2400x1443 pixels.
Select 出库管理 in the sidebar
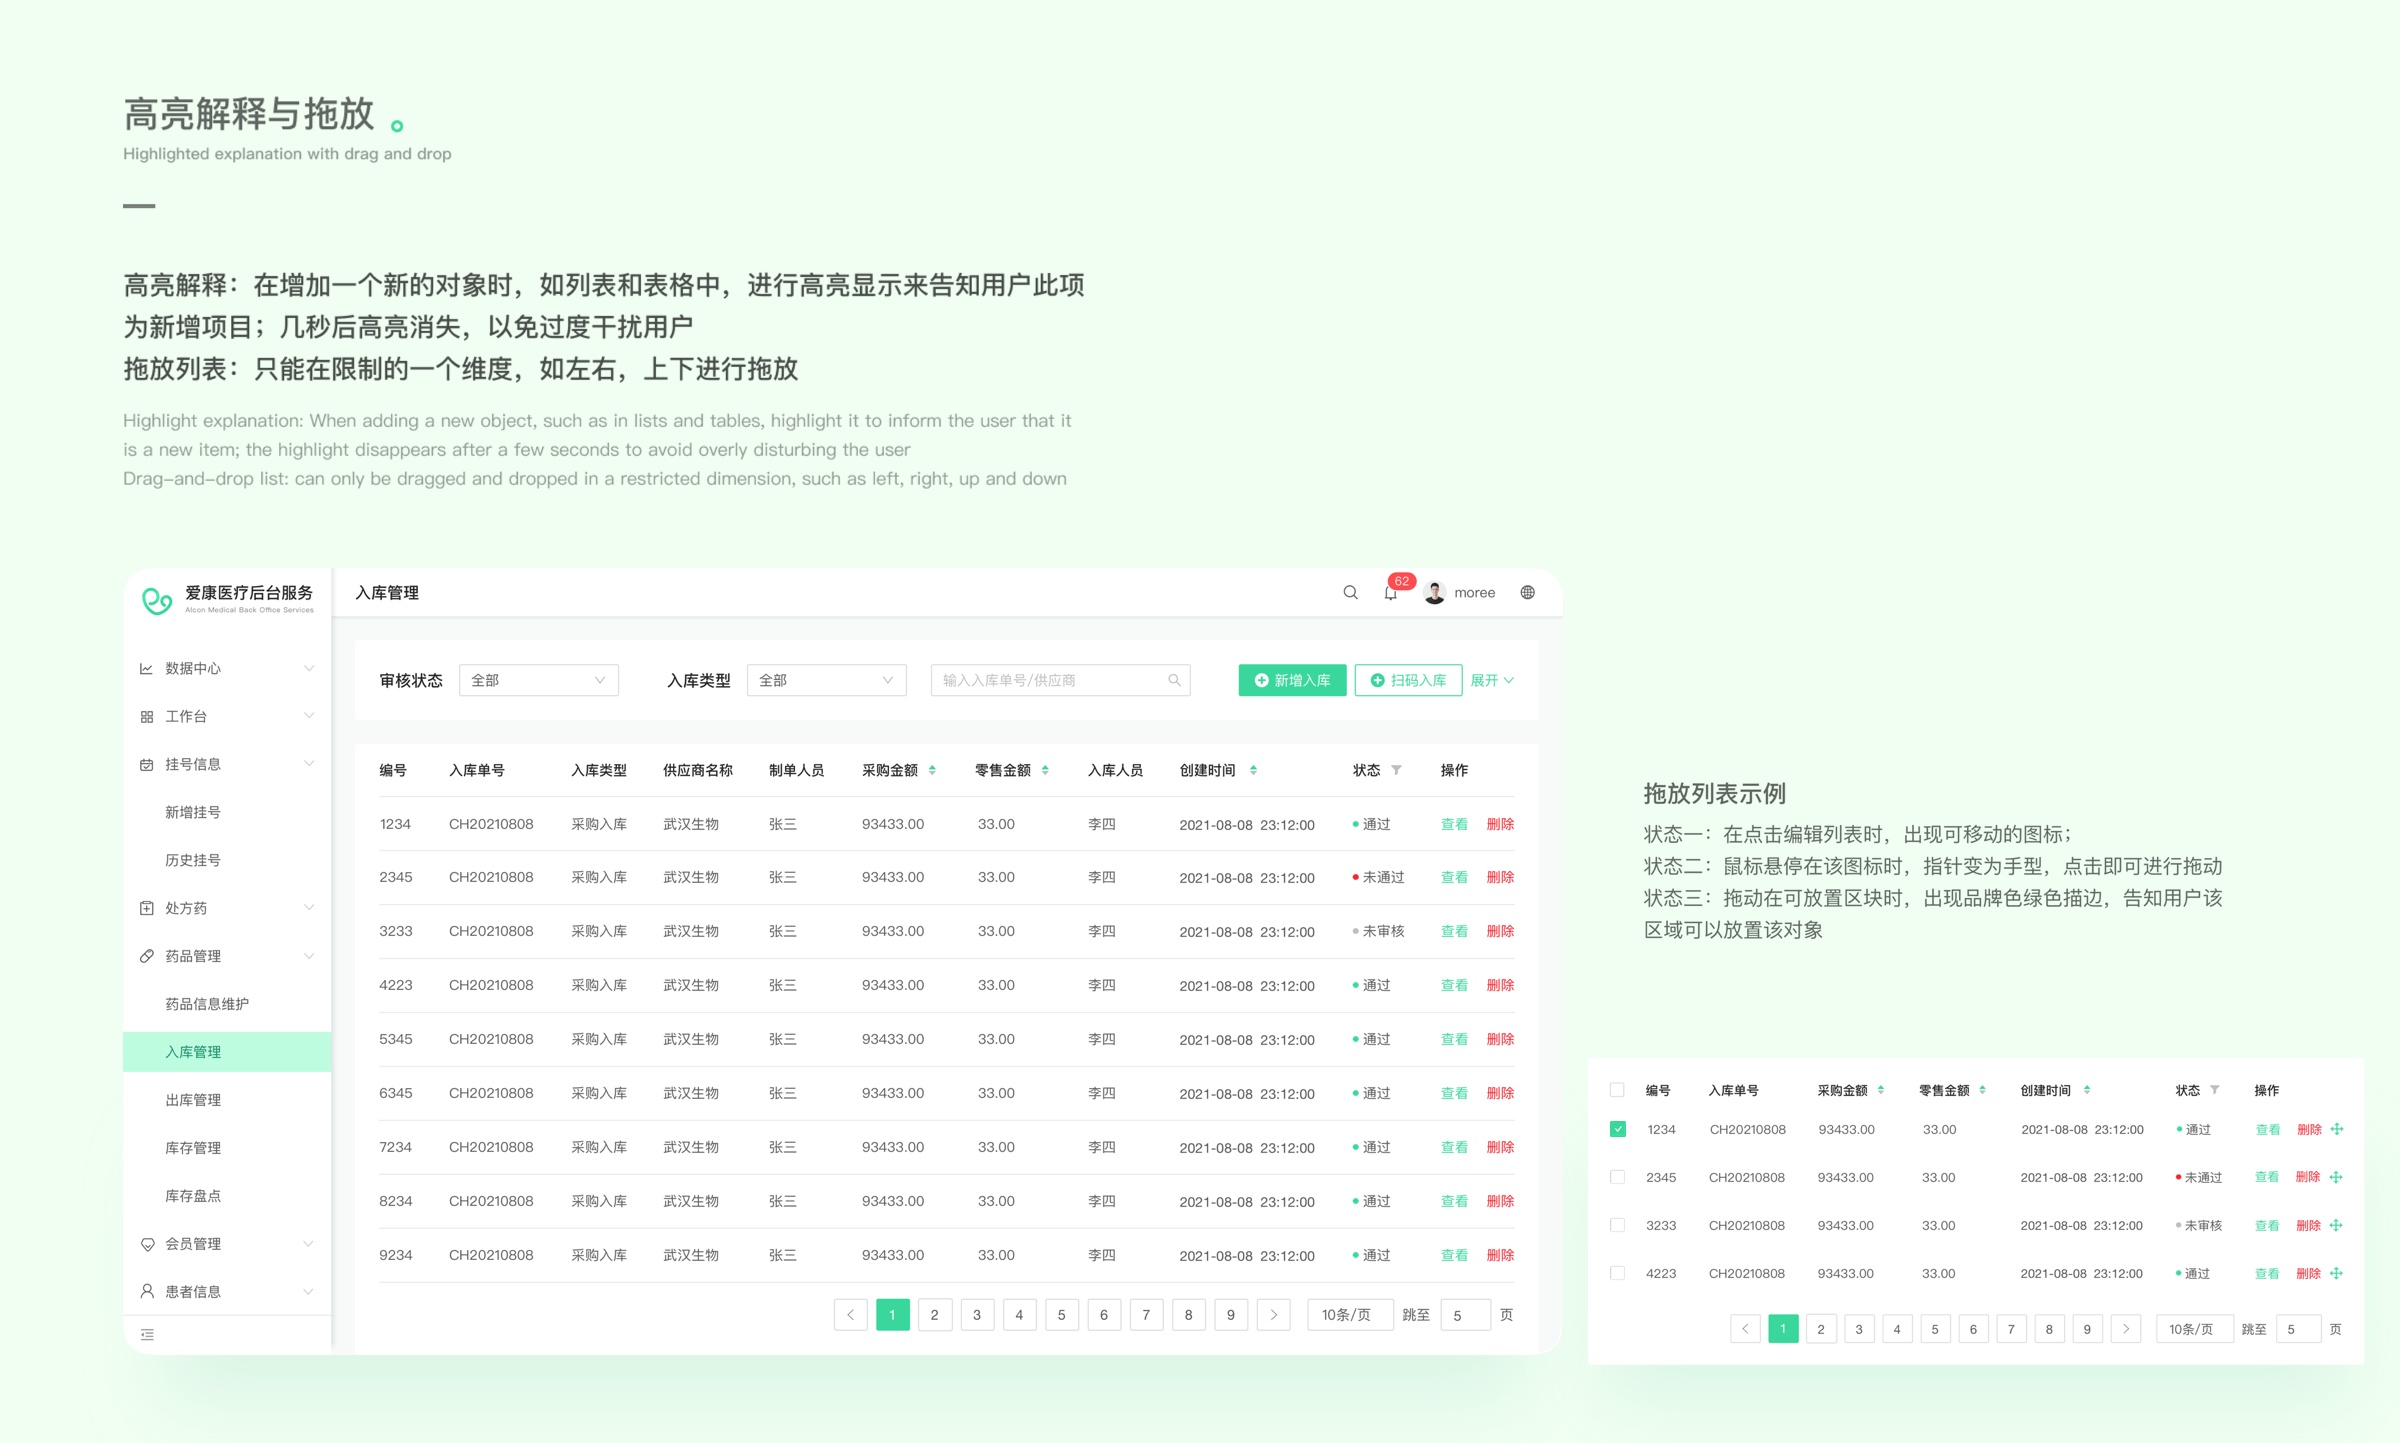[193, 1100]
